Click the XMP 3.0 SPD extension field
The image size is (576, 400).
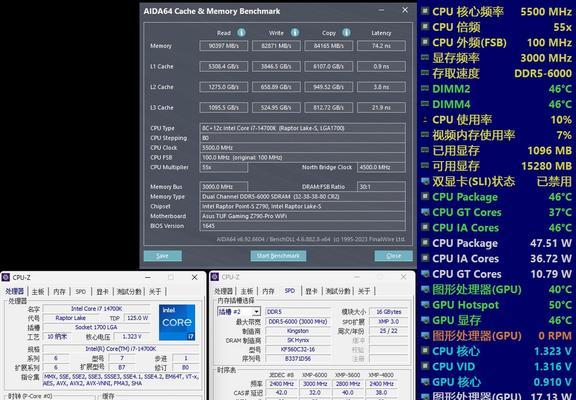pyautogui.click(x=388, y=321)
